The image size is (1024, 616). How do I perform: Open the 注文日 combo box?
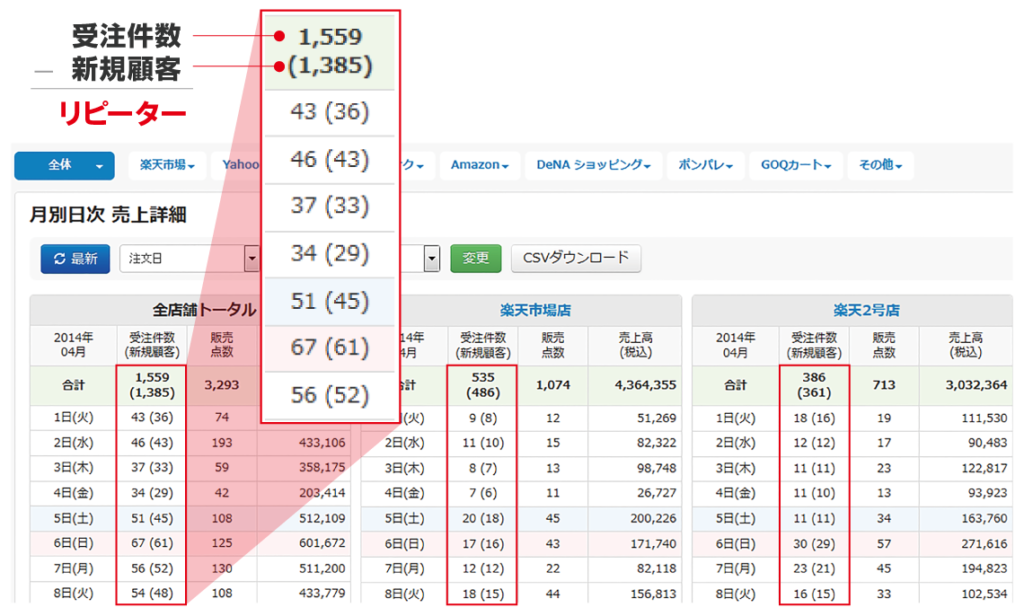coord(189,259)
